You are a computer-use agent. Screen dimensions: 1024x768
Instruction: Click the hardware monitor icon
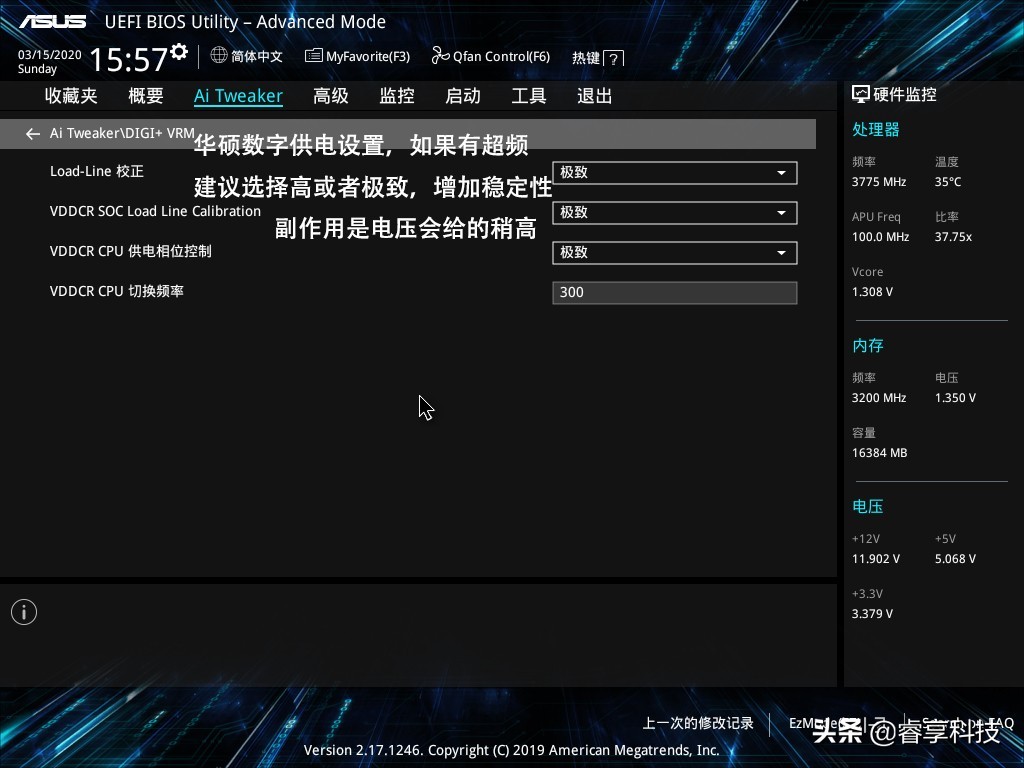[861, 94]
